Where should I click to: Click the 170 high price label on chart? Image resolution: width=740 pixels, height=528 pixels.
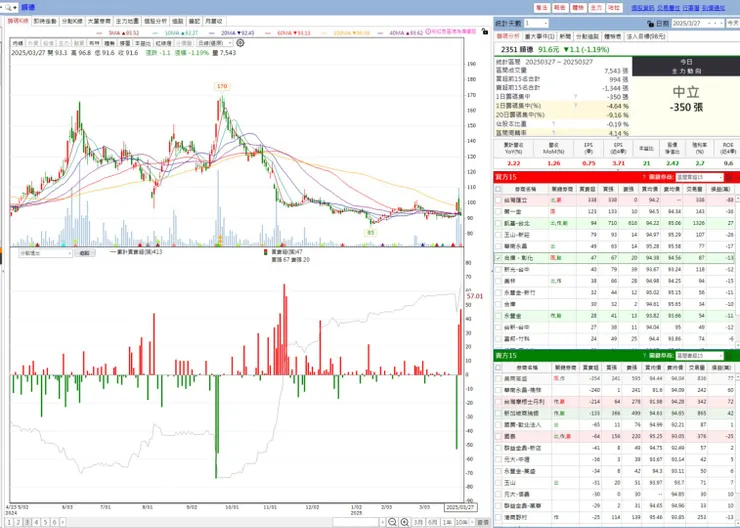click(222, 86)
